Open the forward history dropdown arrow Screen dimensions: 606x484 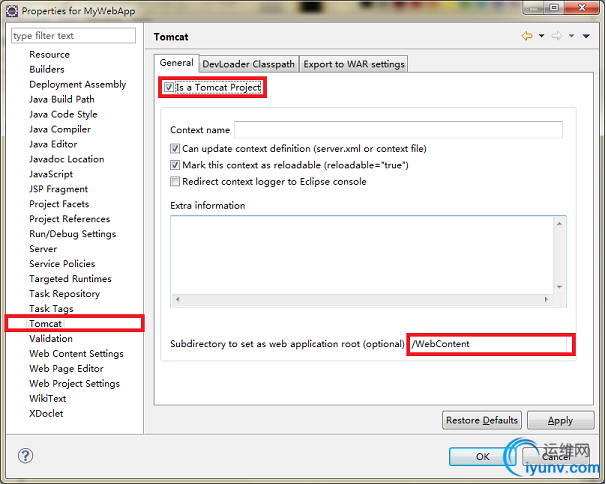pyautogui.click(x=572, y=36)
